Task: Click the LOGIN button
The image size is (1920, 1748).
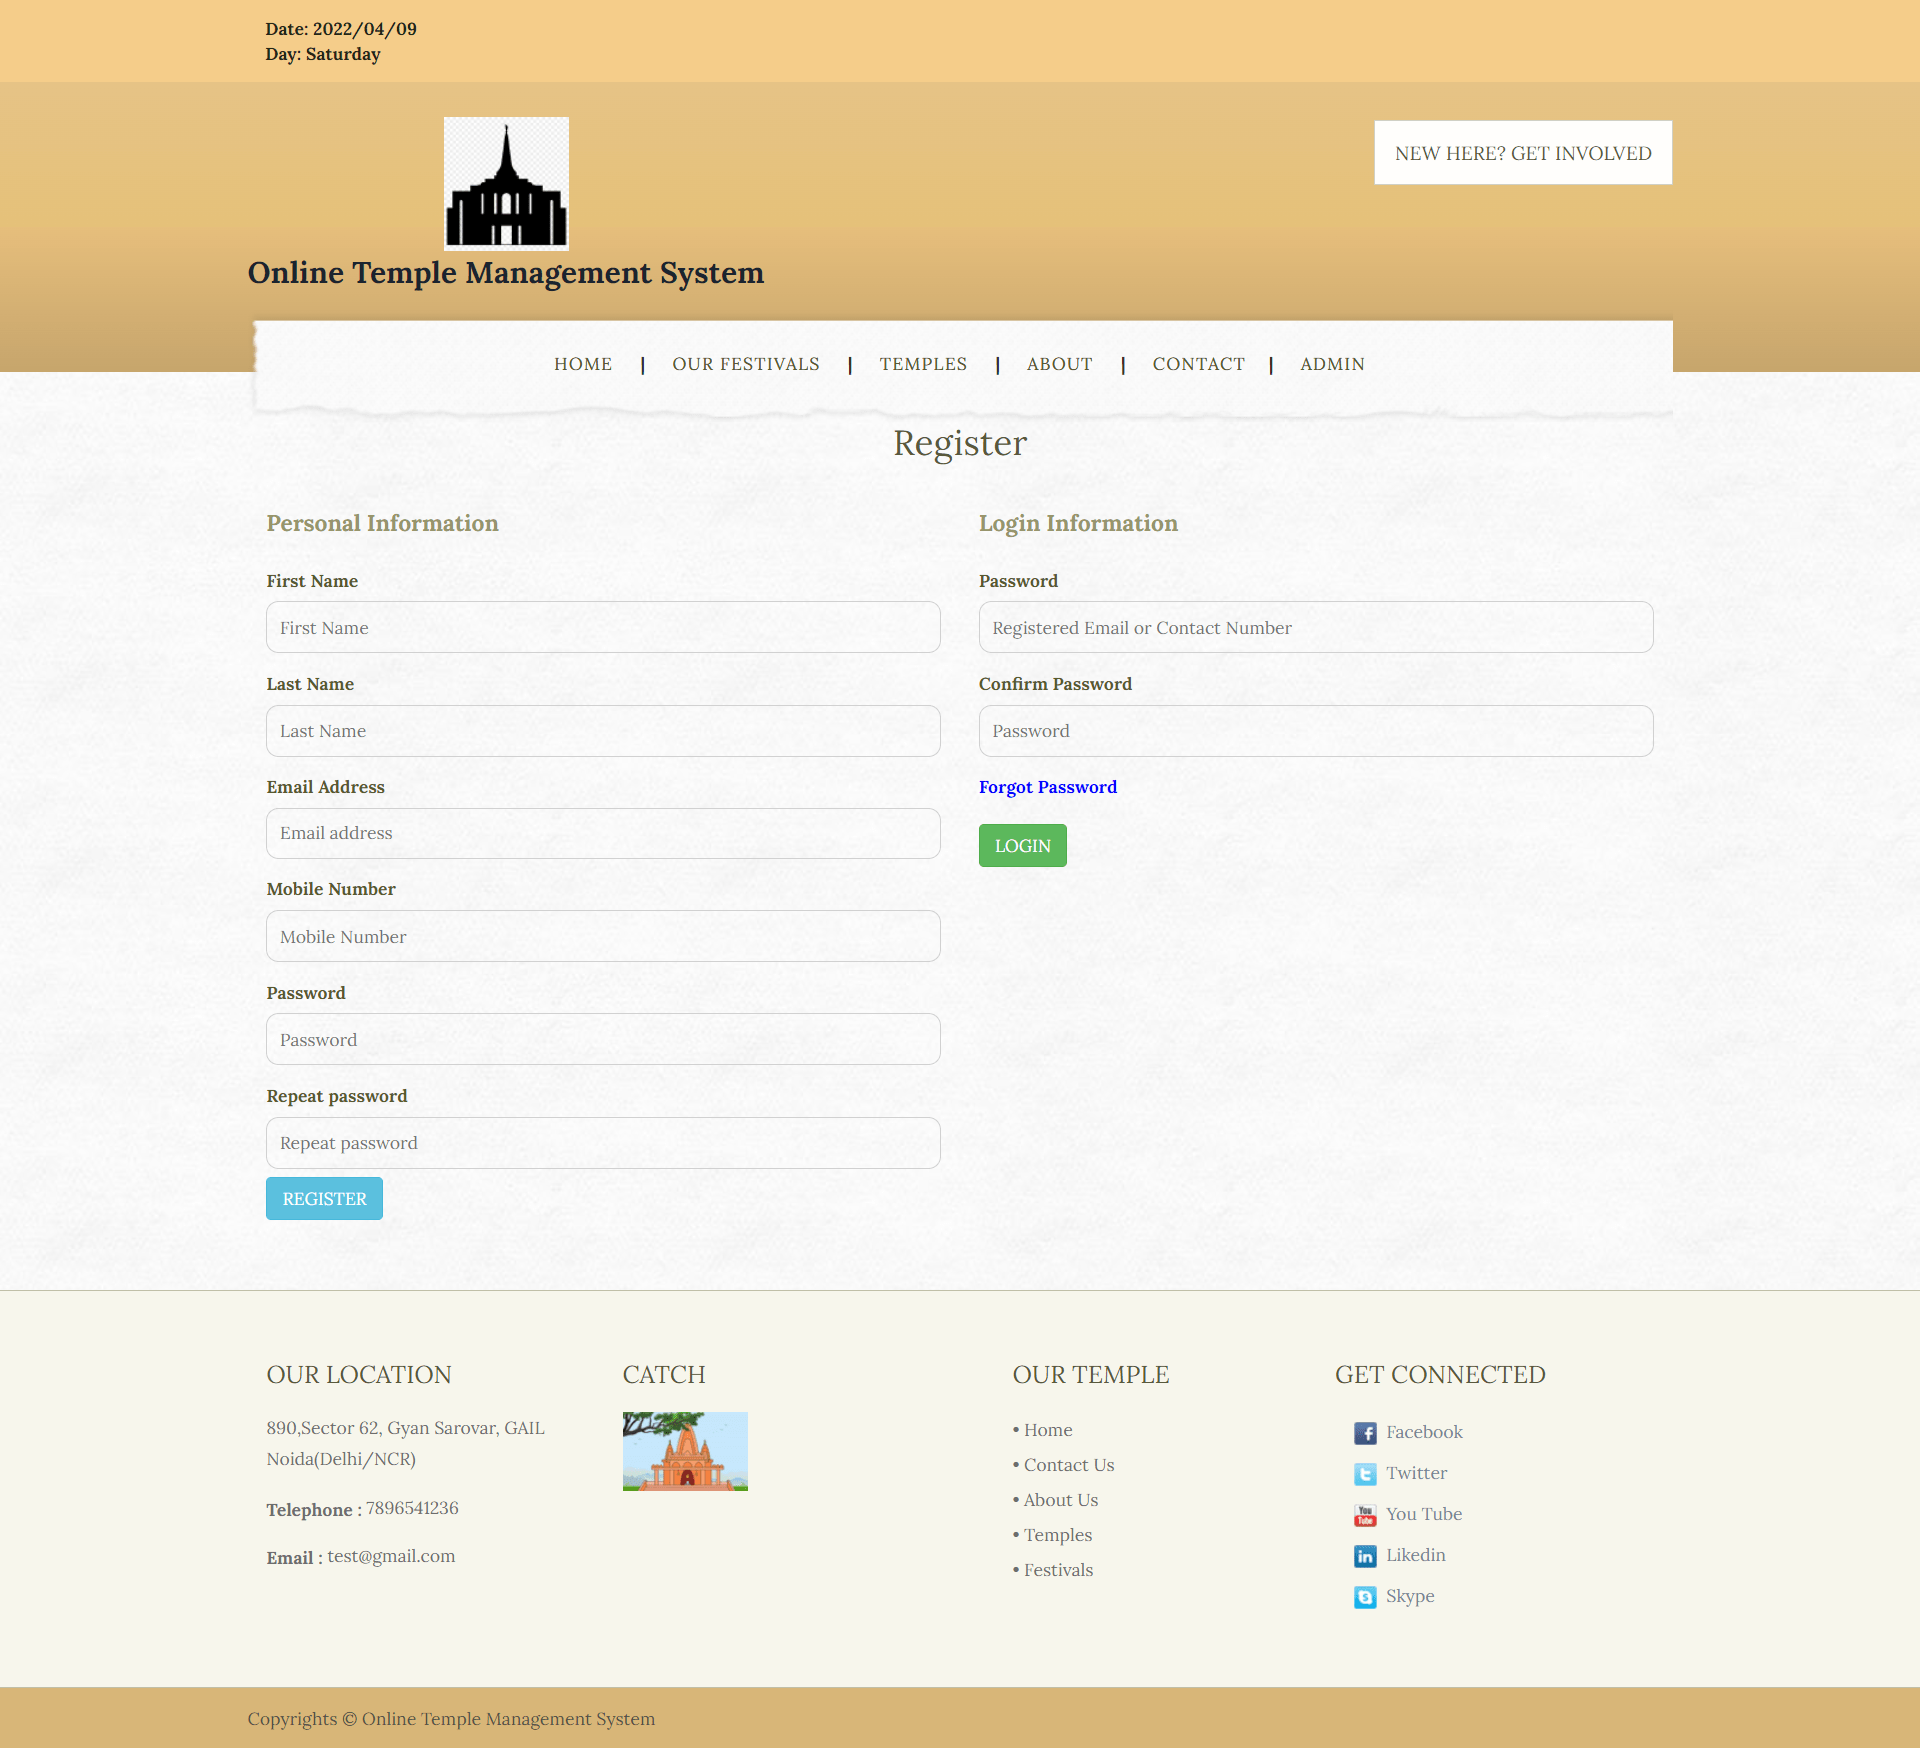Action: coord(1022,845)
